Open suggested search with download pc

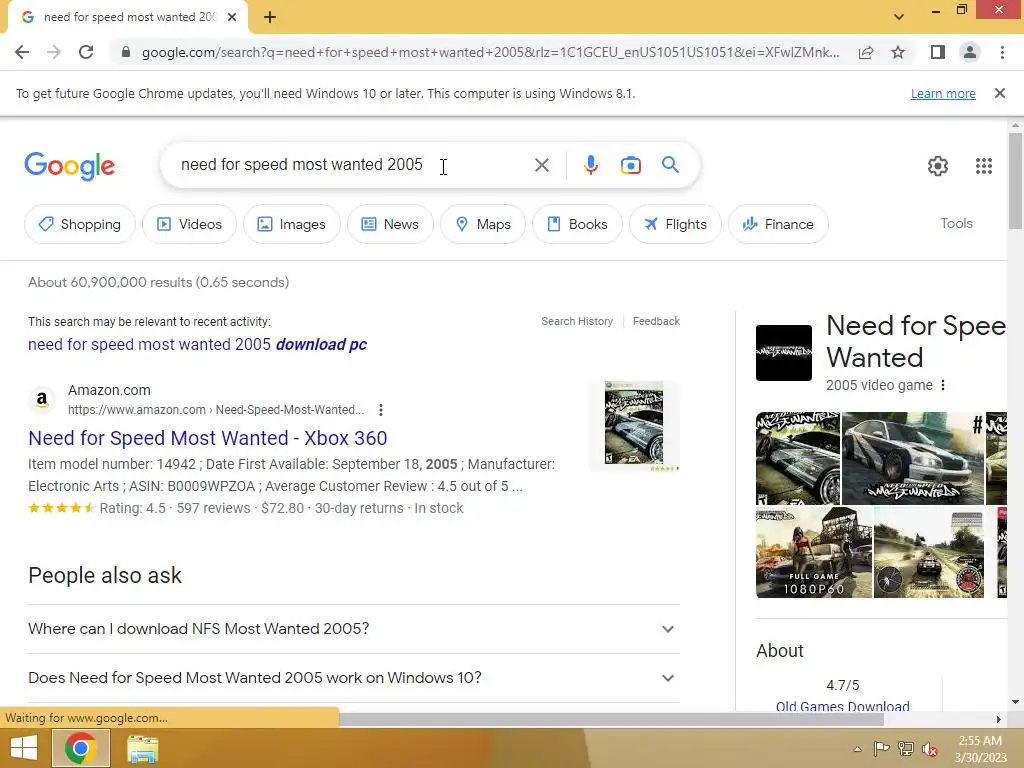click(x=197, y=344)
